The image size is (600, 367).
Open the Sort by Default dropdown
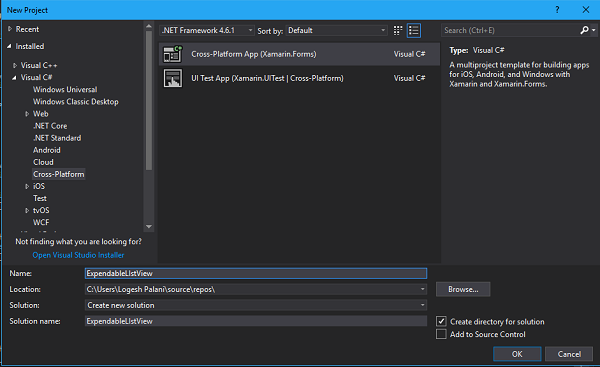336,30
